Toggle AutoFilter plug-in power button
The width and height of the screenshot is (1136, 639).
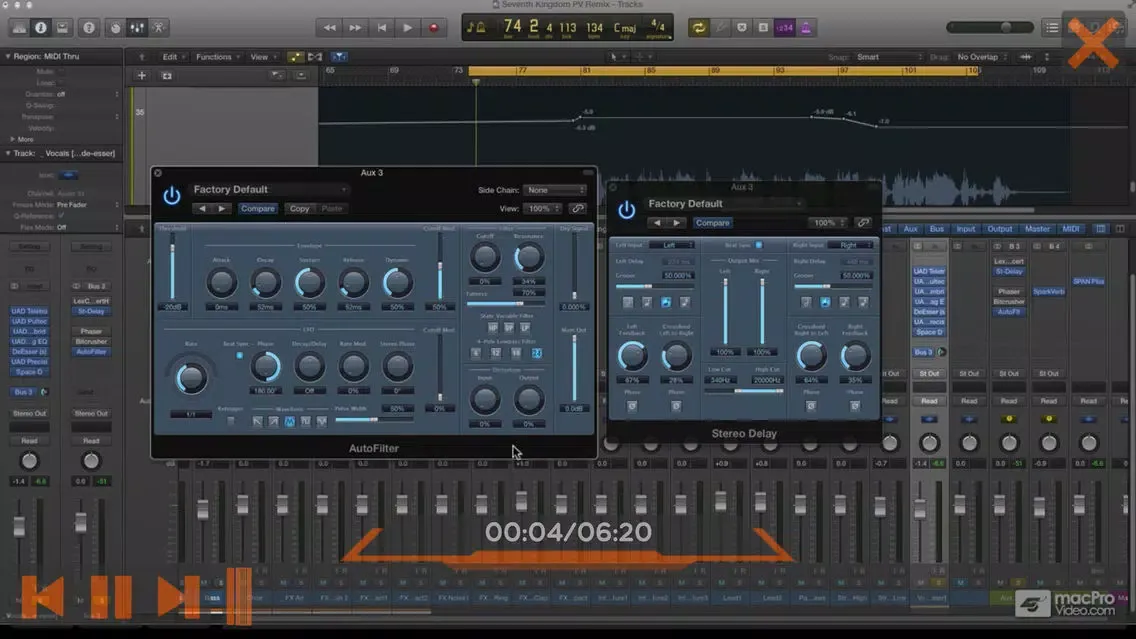[172, 196]
